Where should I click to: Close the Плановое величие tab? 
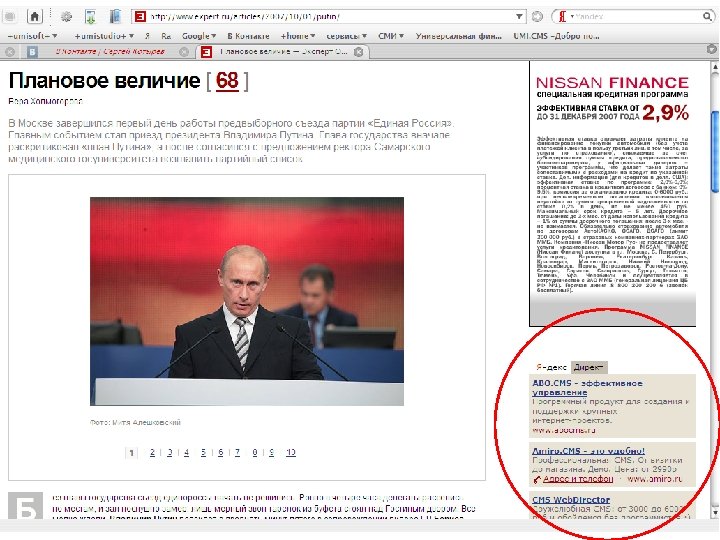(359, 52)
